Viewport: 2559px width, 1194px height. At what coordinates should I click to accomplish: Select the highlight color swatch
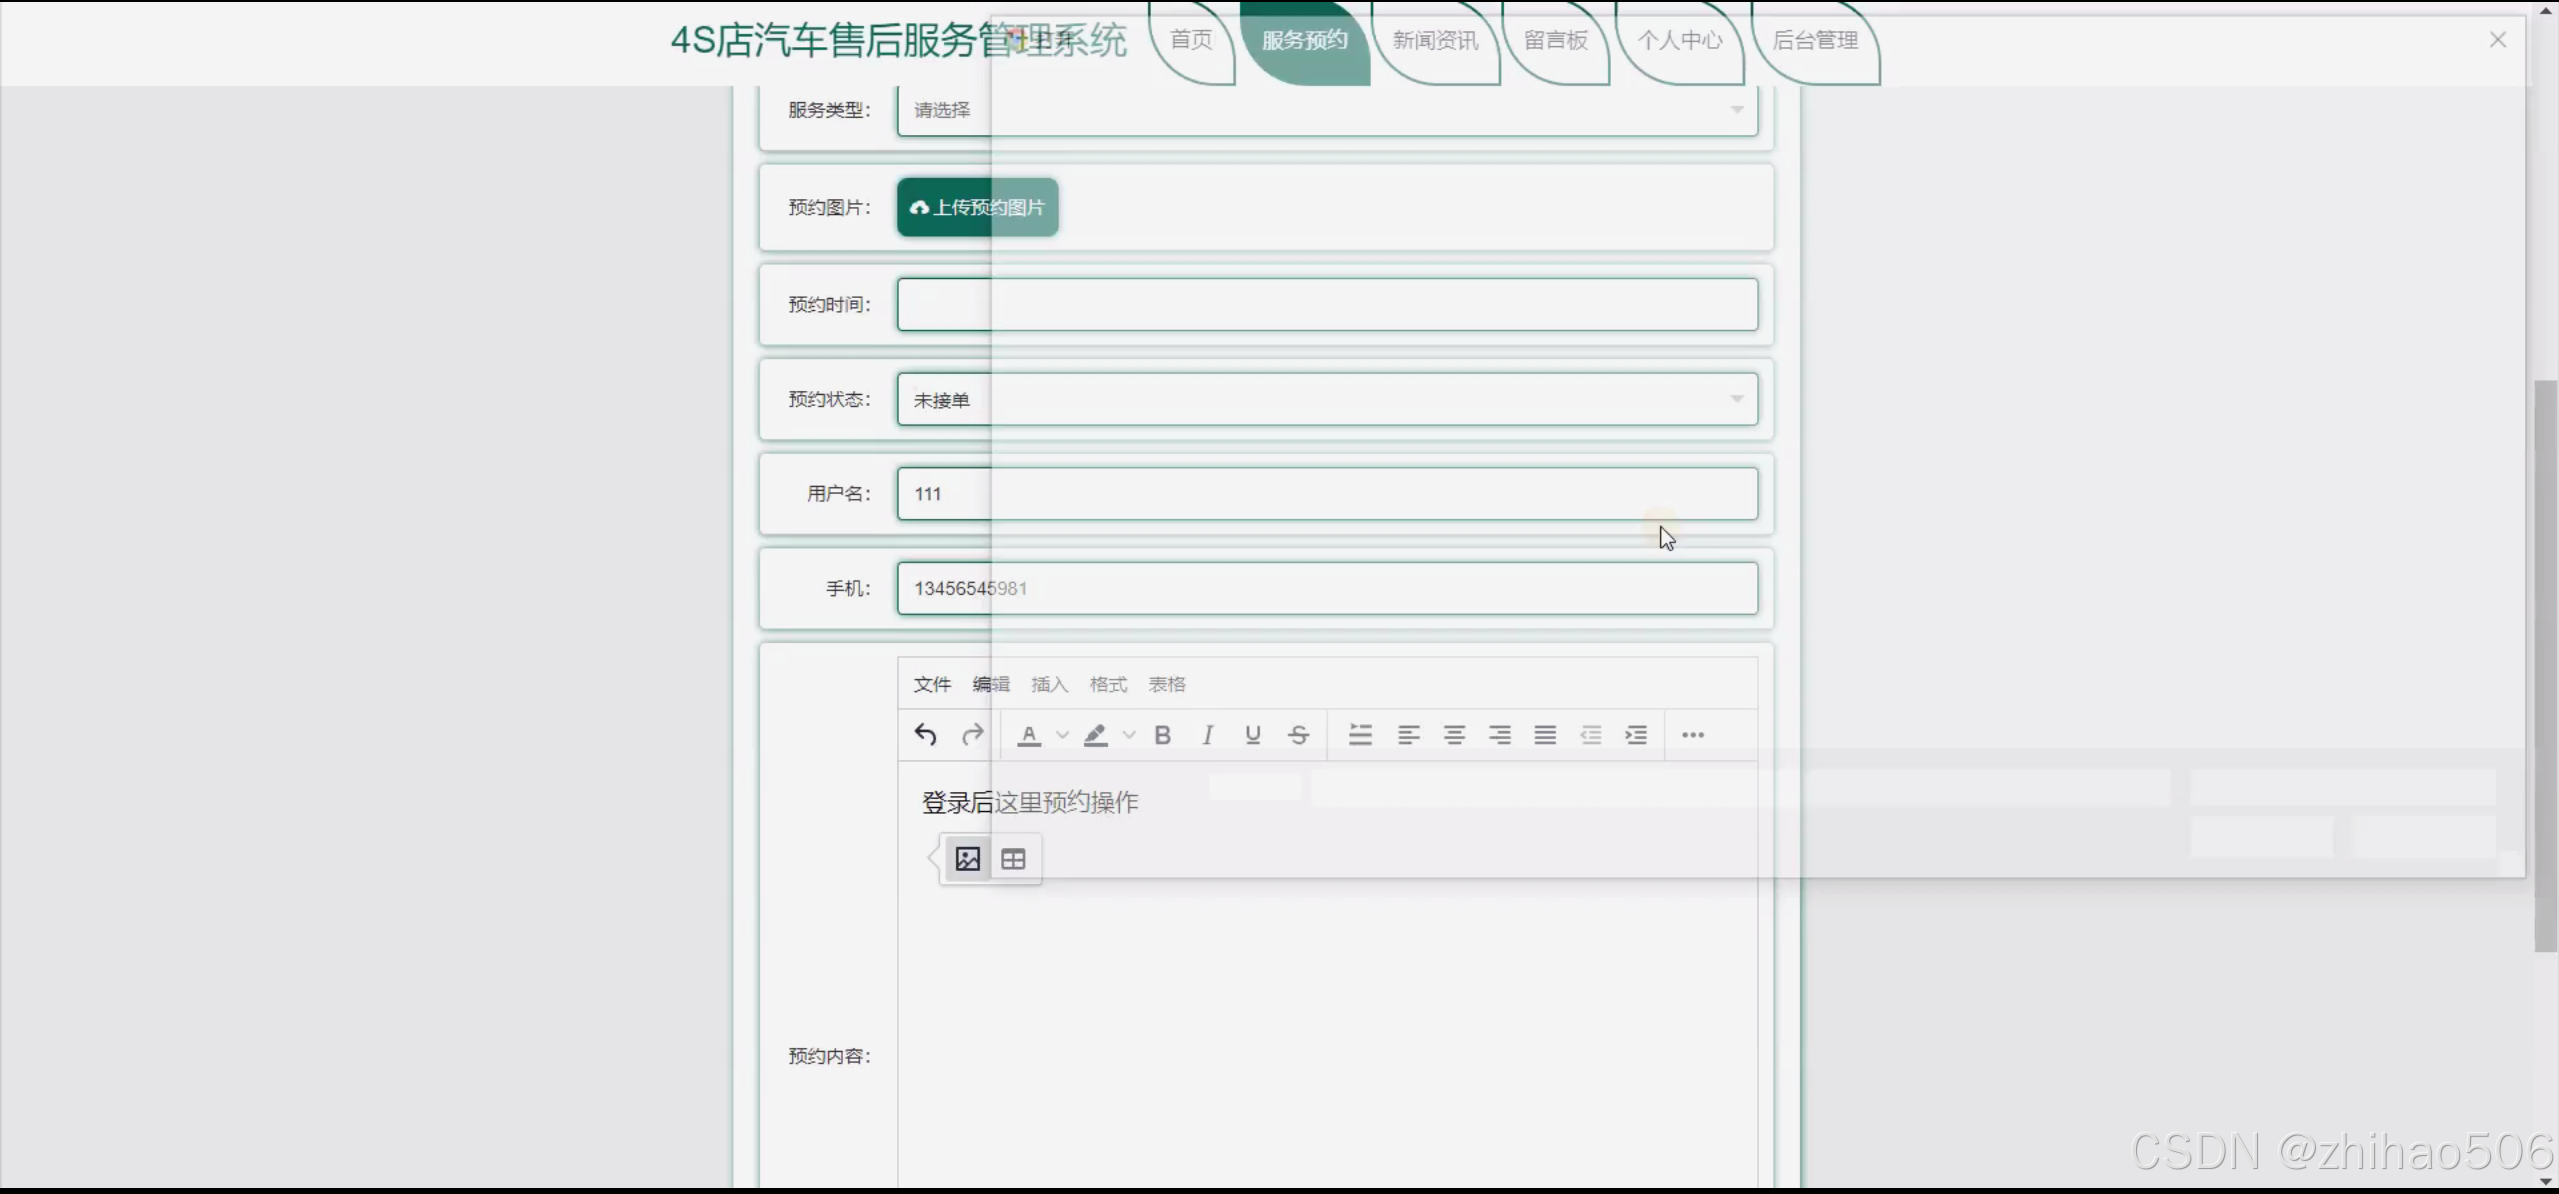pyautogui.click(x=1095, y=734)
